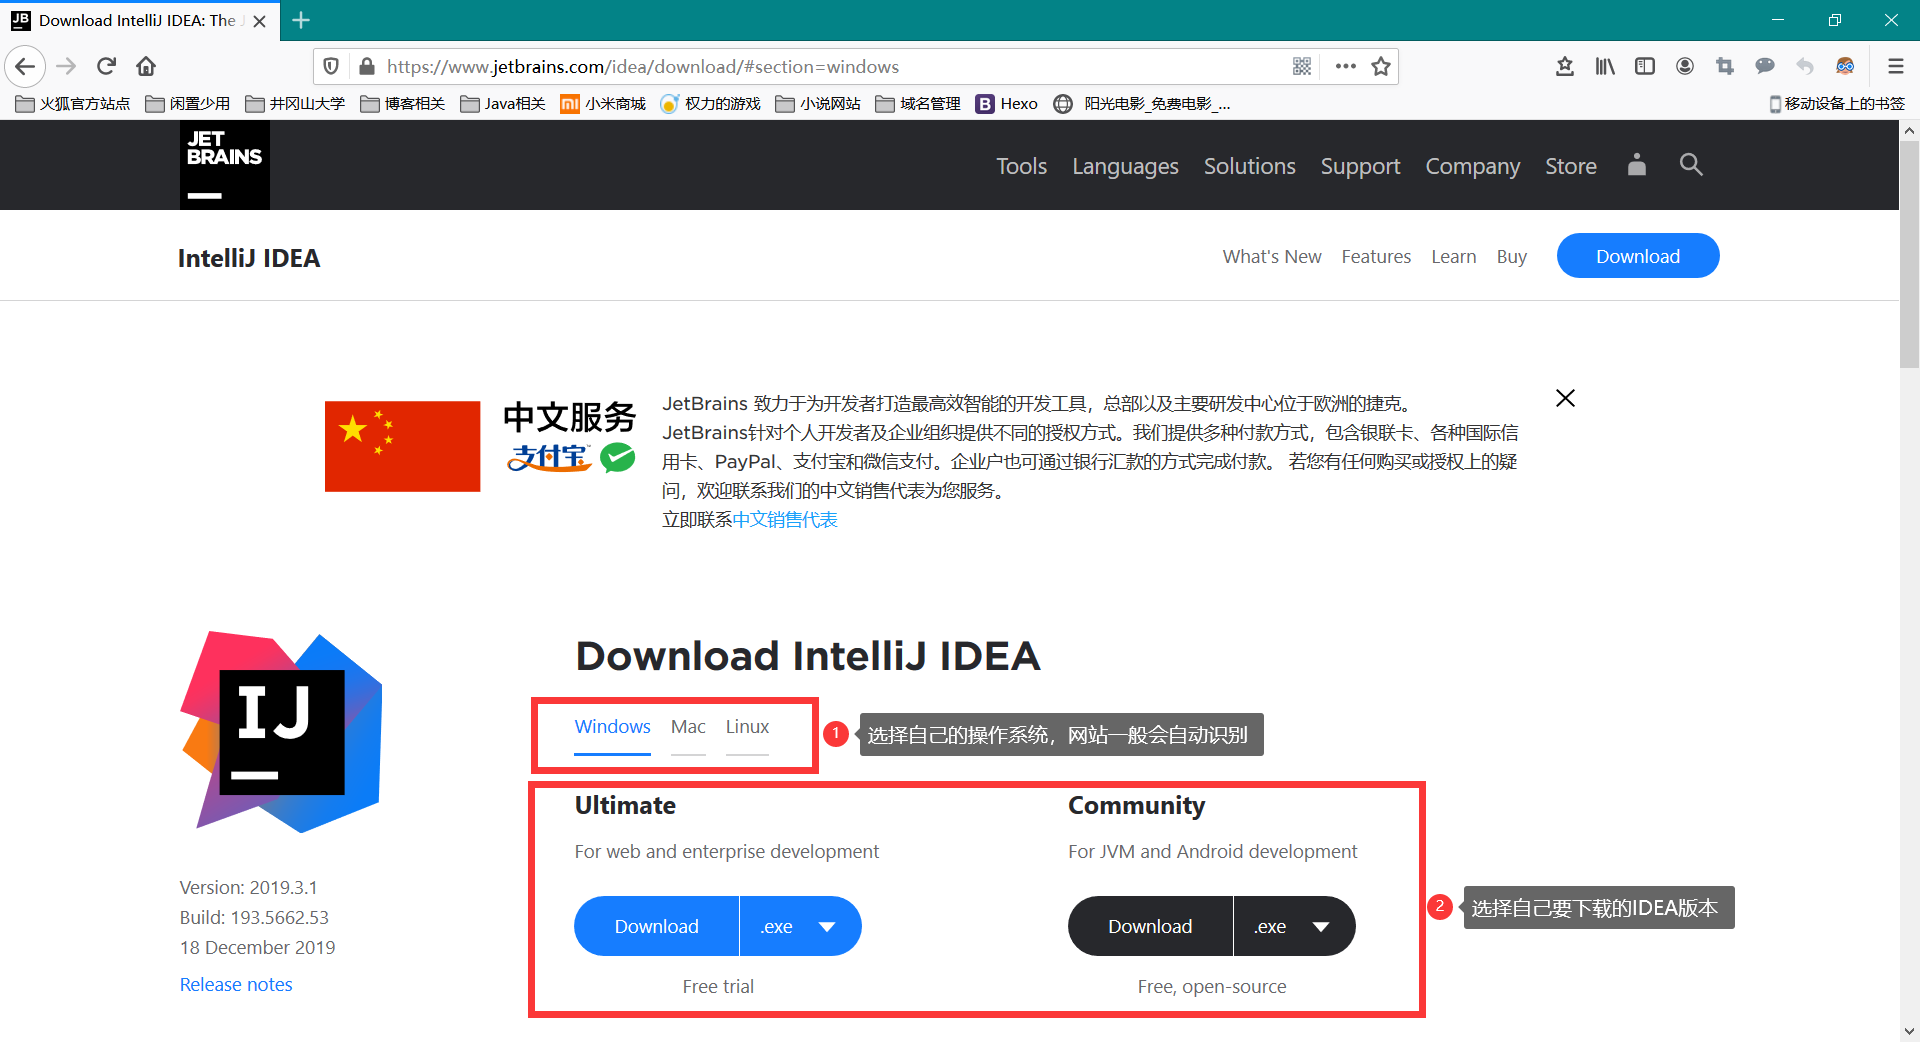Expand Ultimate .exe format dropdown
The image size is (1920, 1042).
(800, 927)
